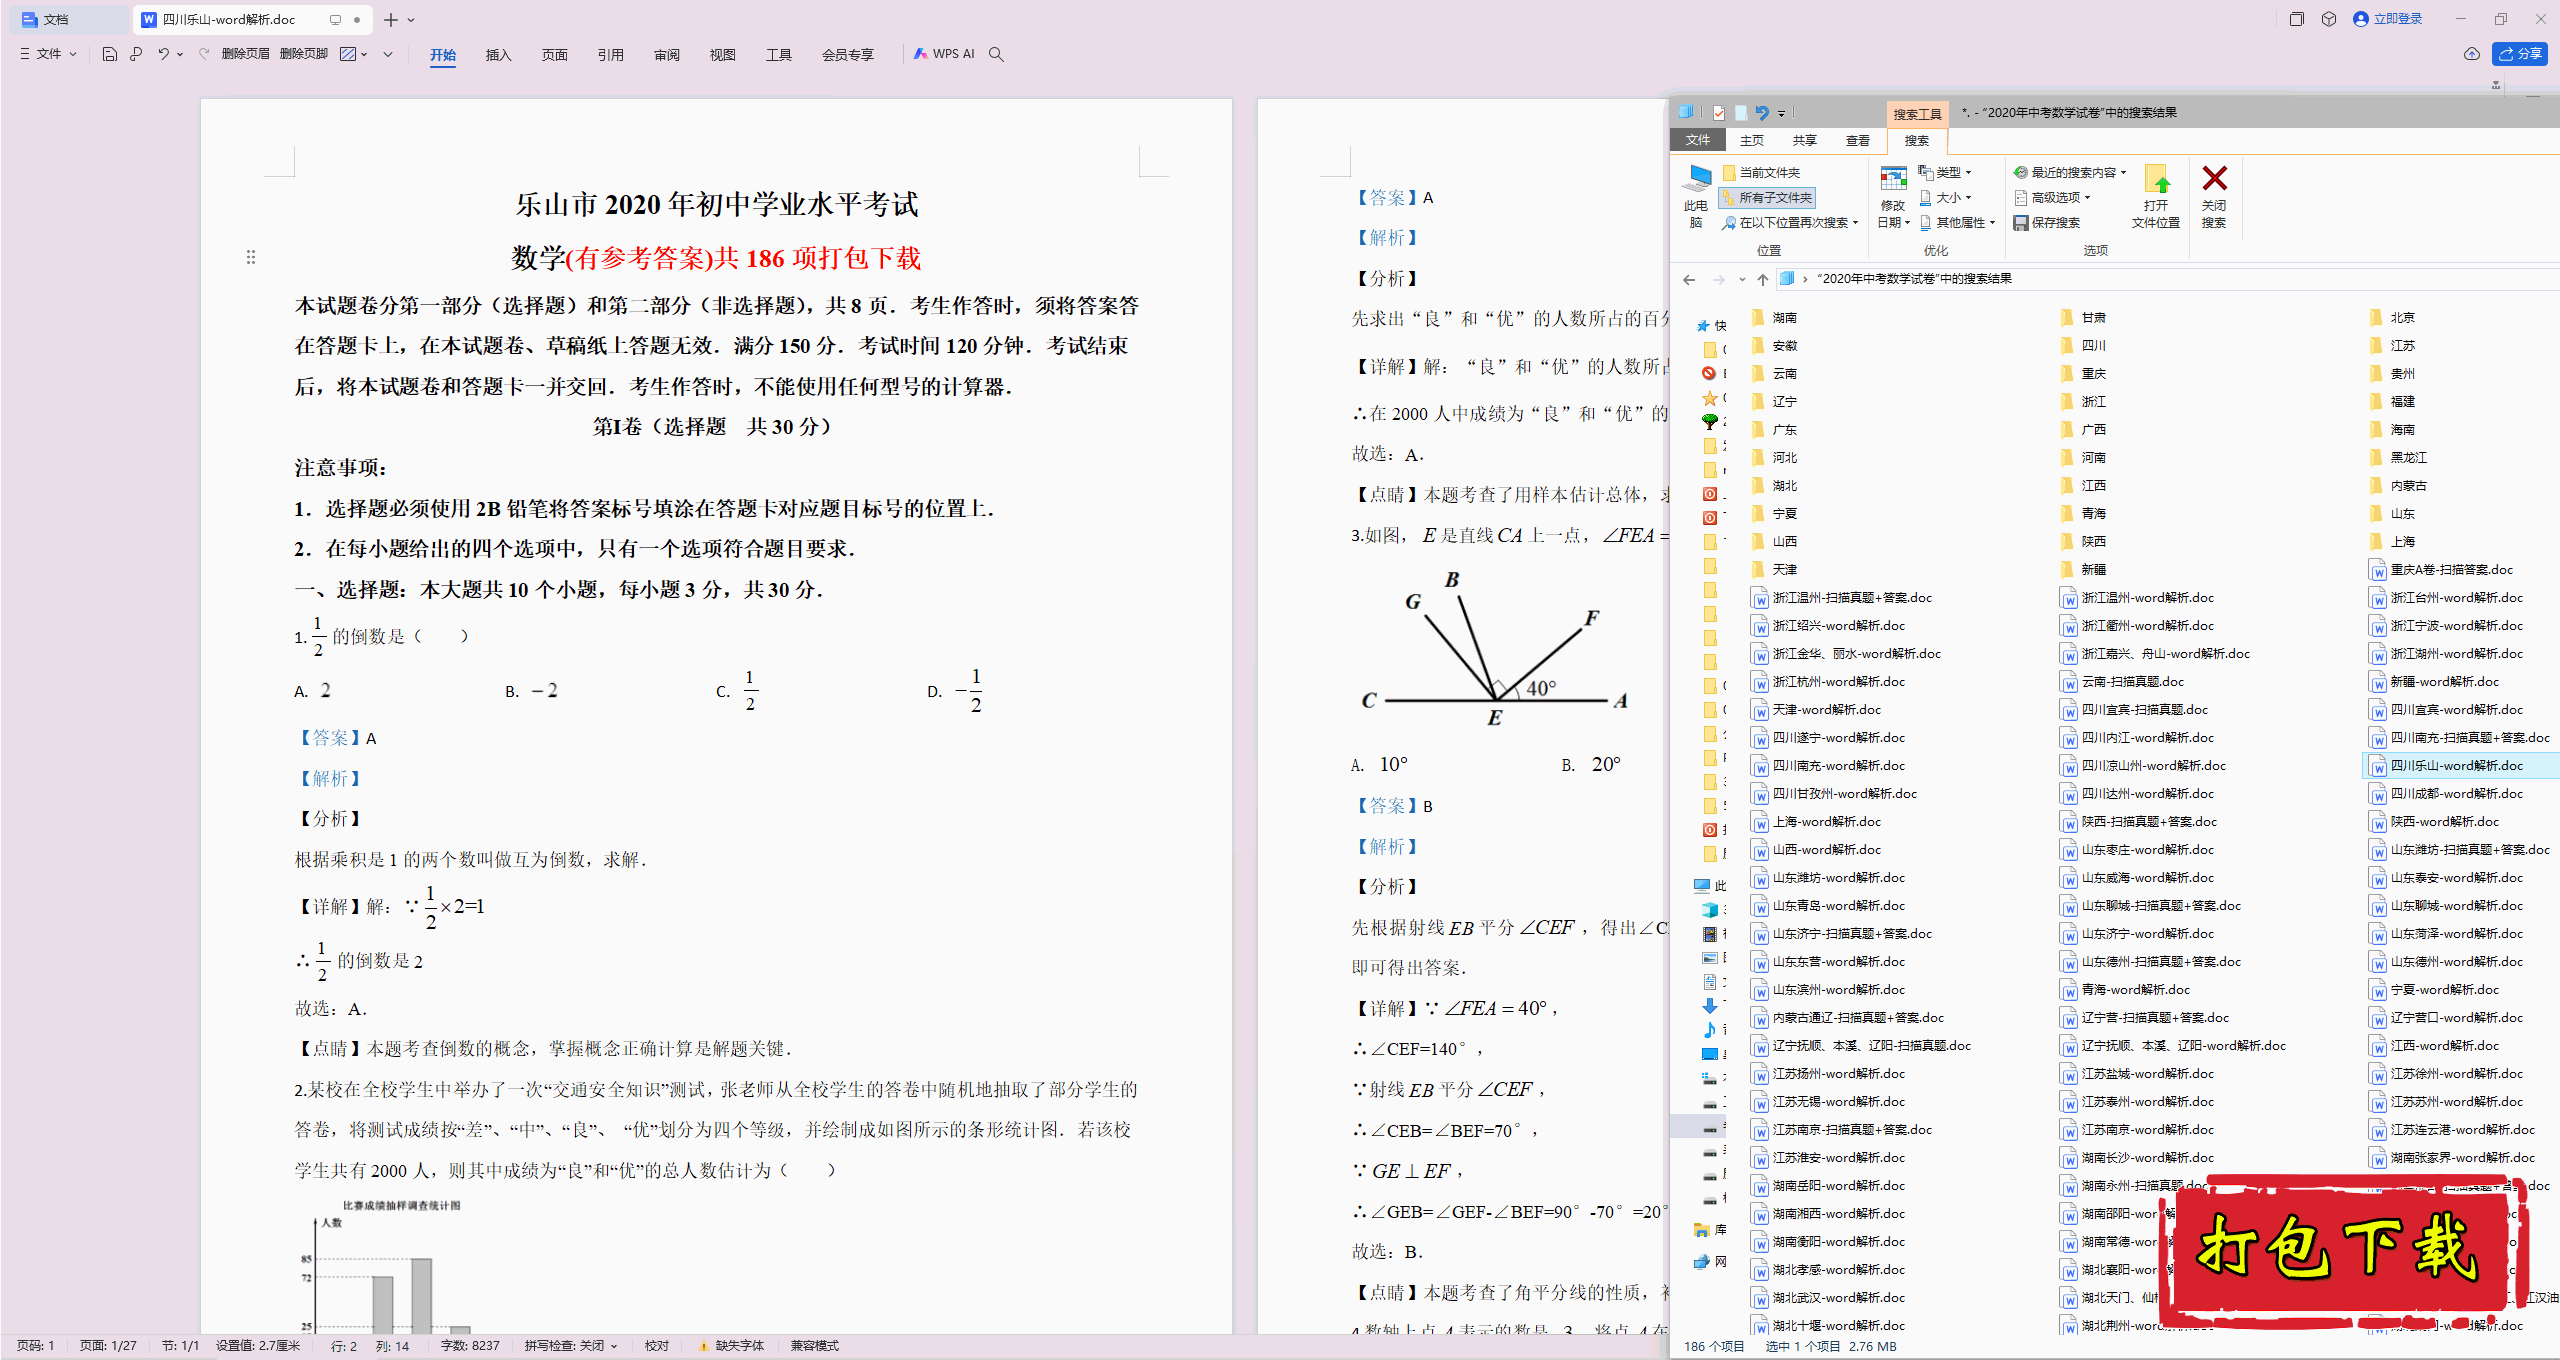Switch to the 页面 tab
2560x1360 pixels.
[554, 55]
